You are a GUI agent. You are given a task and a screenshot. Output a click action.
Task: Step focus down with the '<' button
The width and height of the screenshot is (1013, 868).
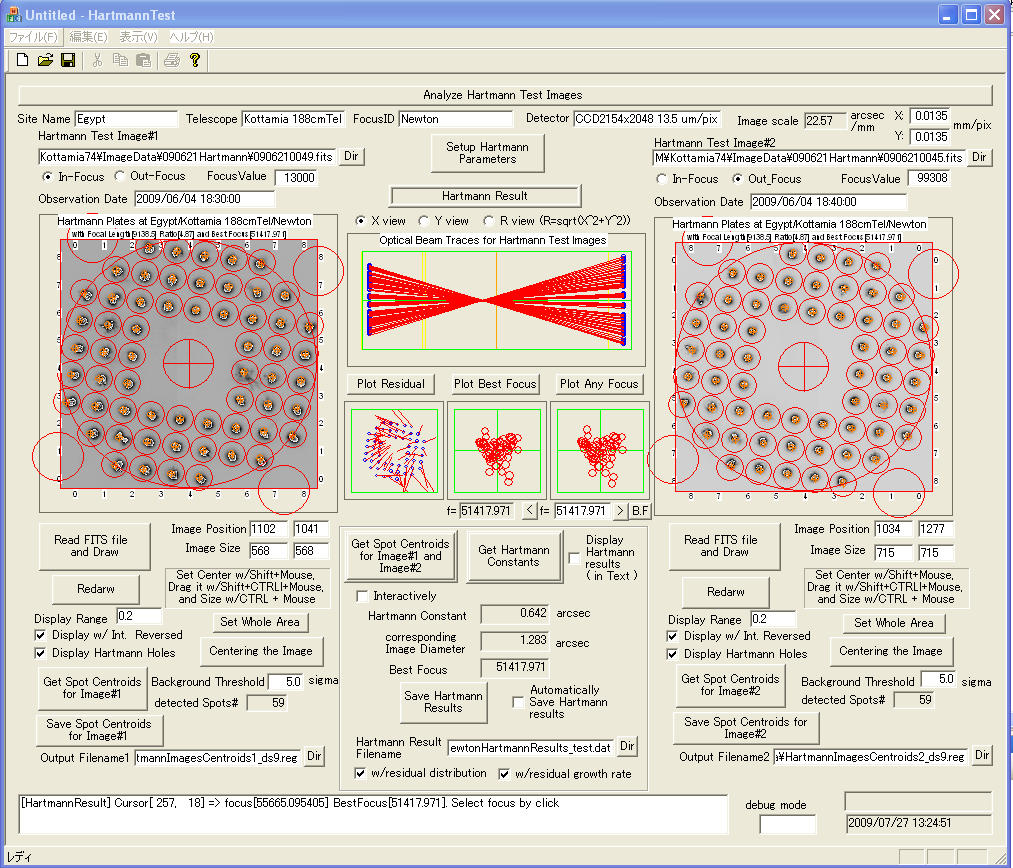(529, 511)
